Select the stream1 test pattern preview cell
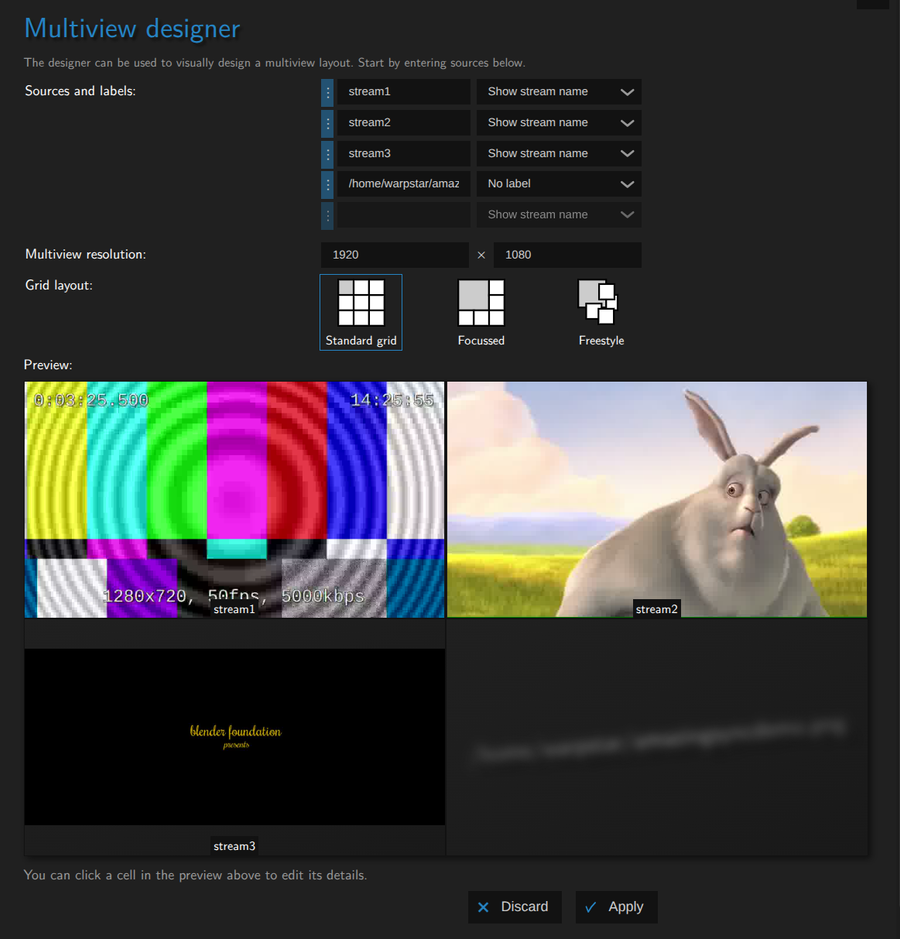The height and width of the screenshot is (939, 900). point(234,499)
